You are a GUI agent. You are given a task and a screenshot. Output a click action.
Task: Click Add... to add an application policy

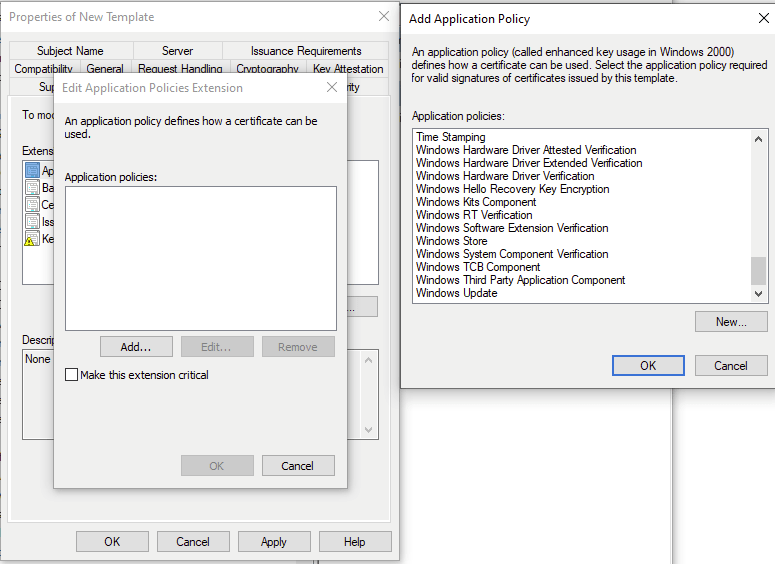coord(136,347)
